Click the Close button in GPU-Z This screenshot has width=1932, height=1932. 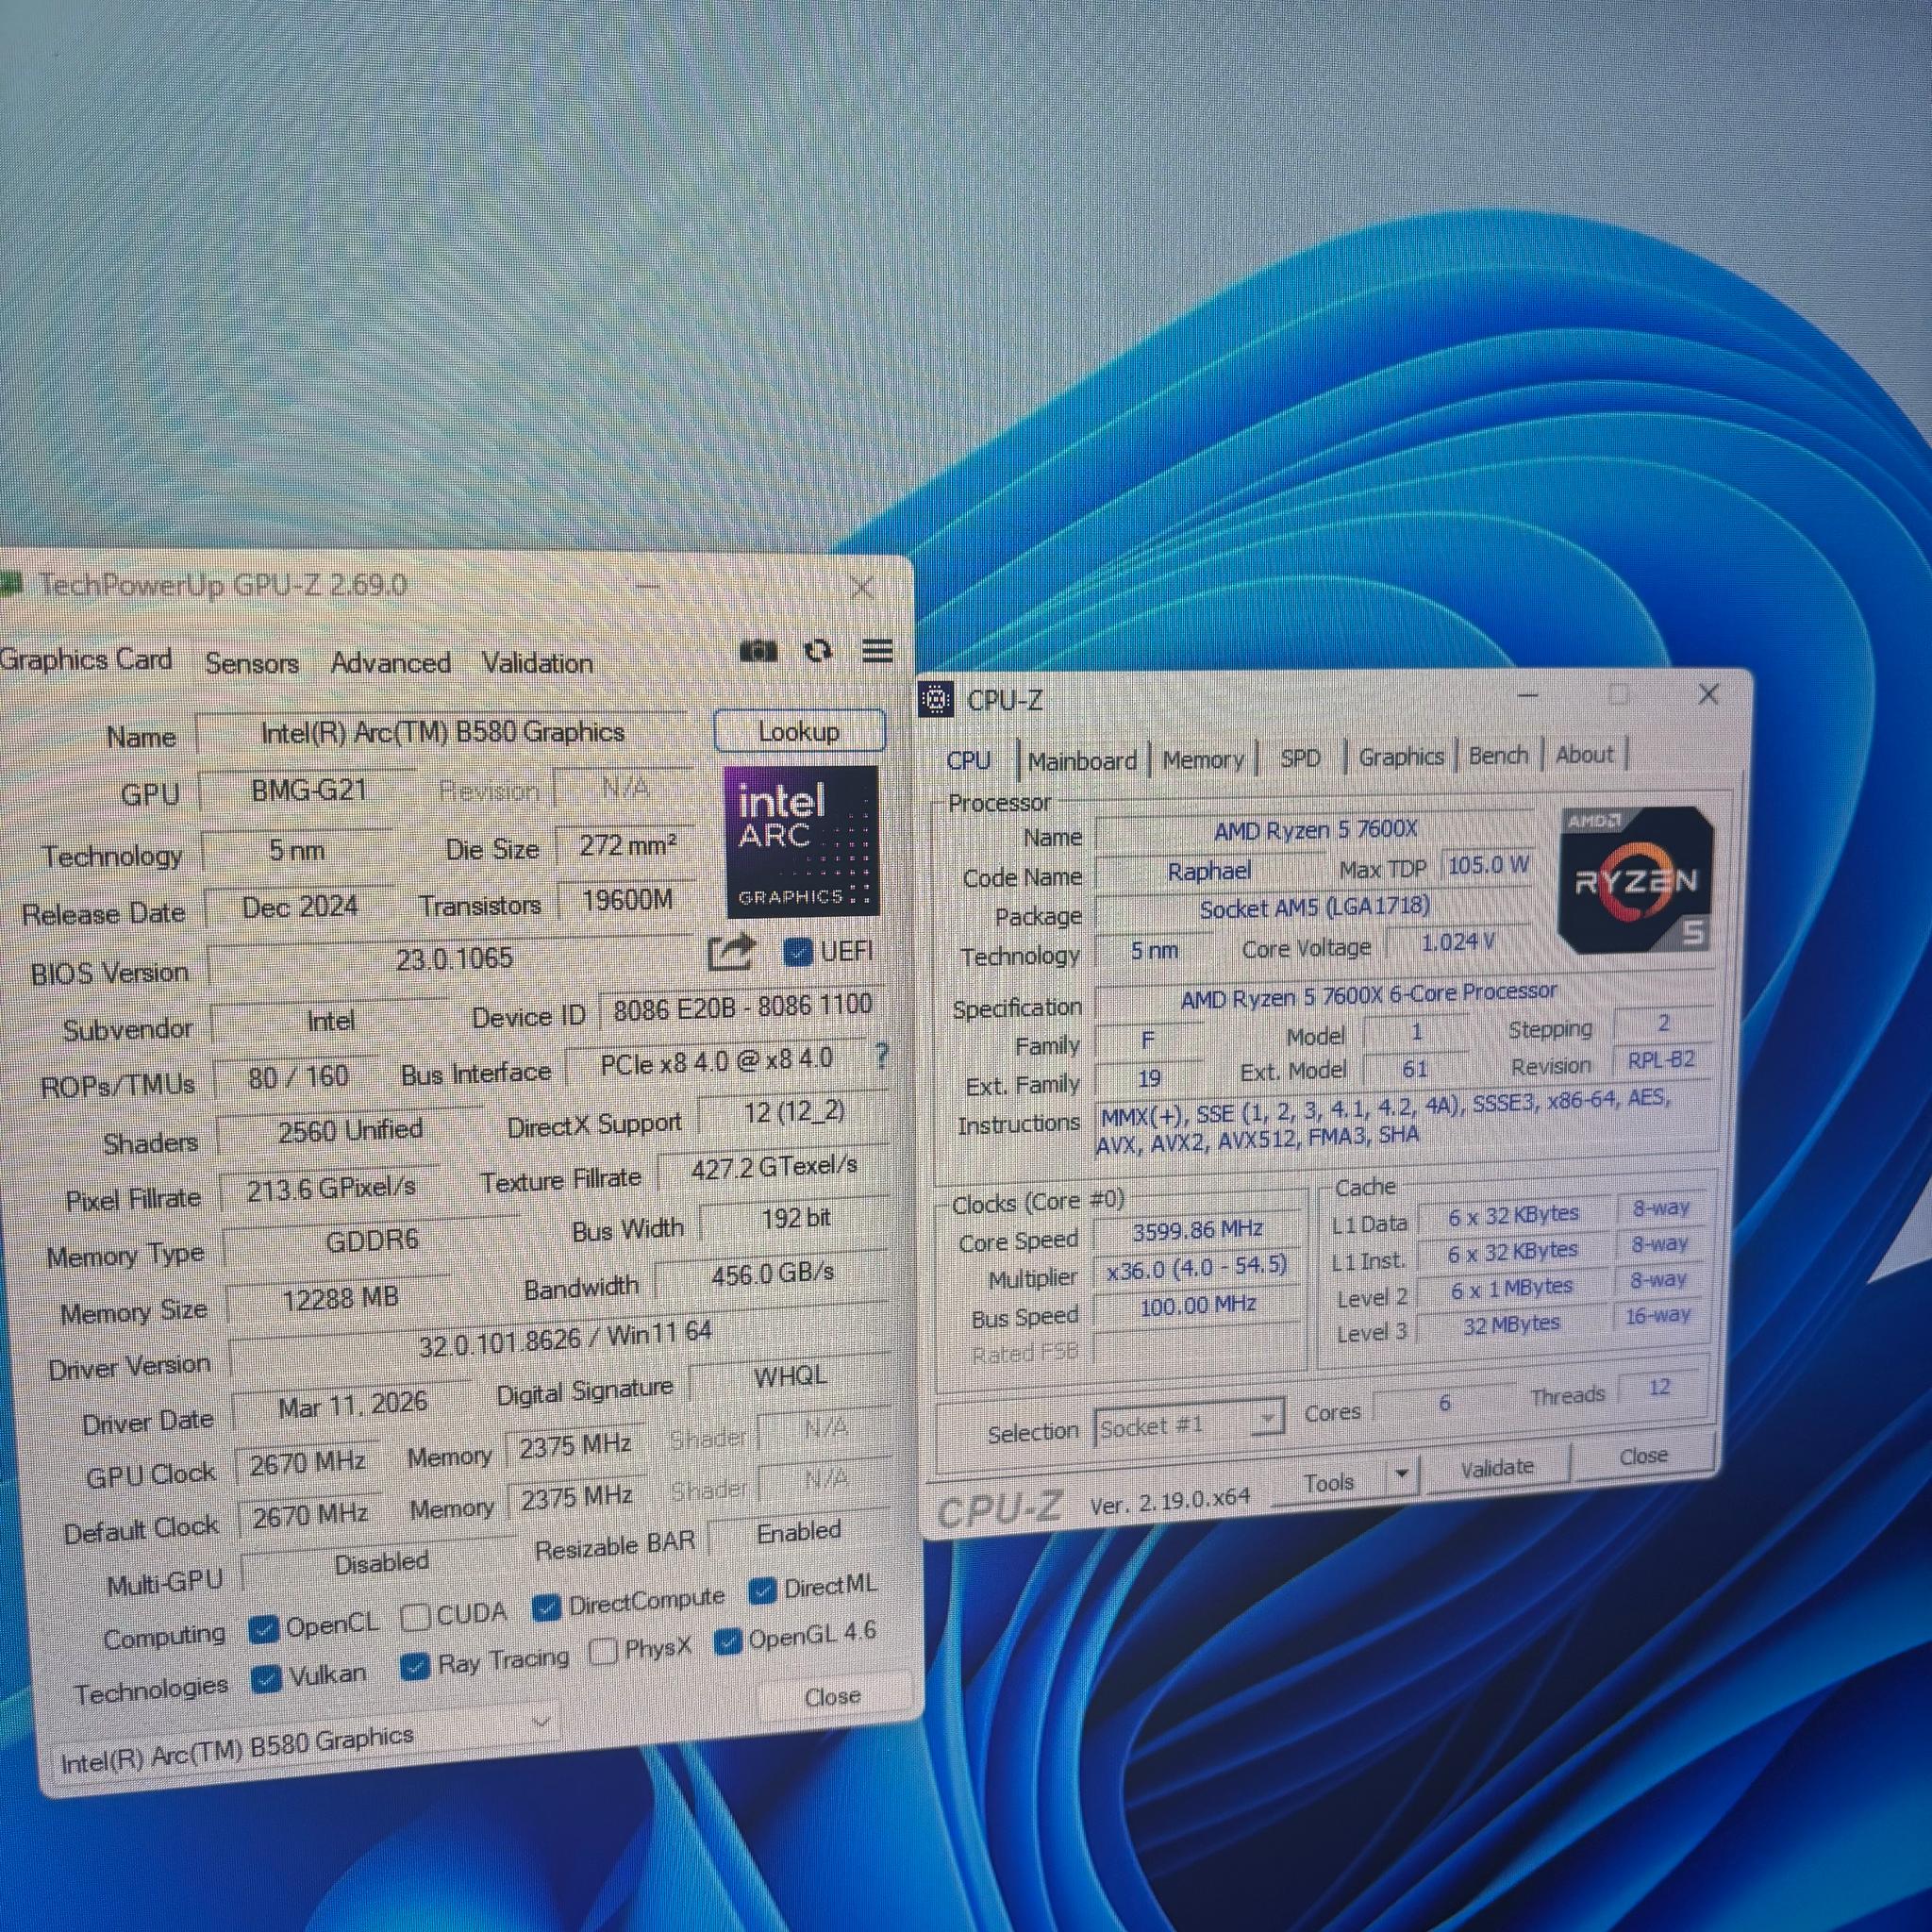[832, 1696]
